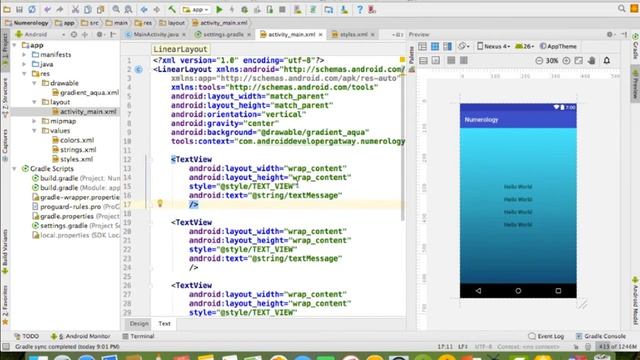Image resolution: width=640 pixels, height=360 pixels.
Task: Navigate Back with the left arrow icon
Action: (144, 9)
